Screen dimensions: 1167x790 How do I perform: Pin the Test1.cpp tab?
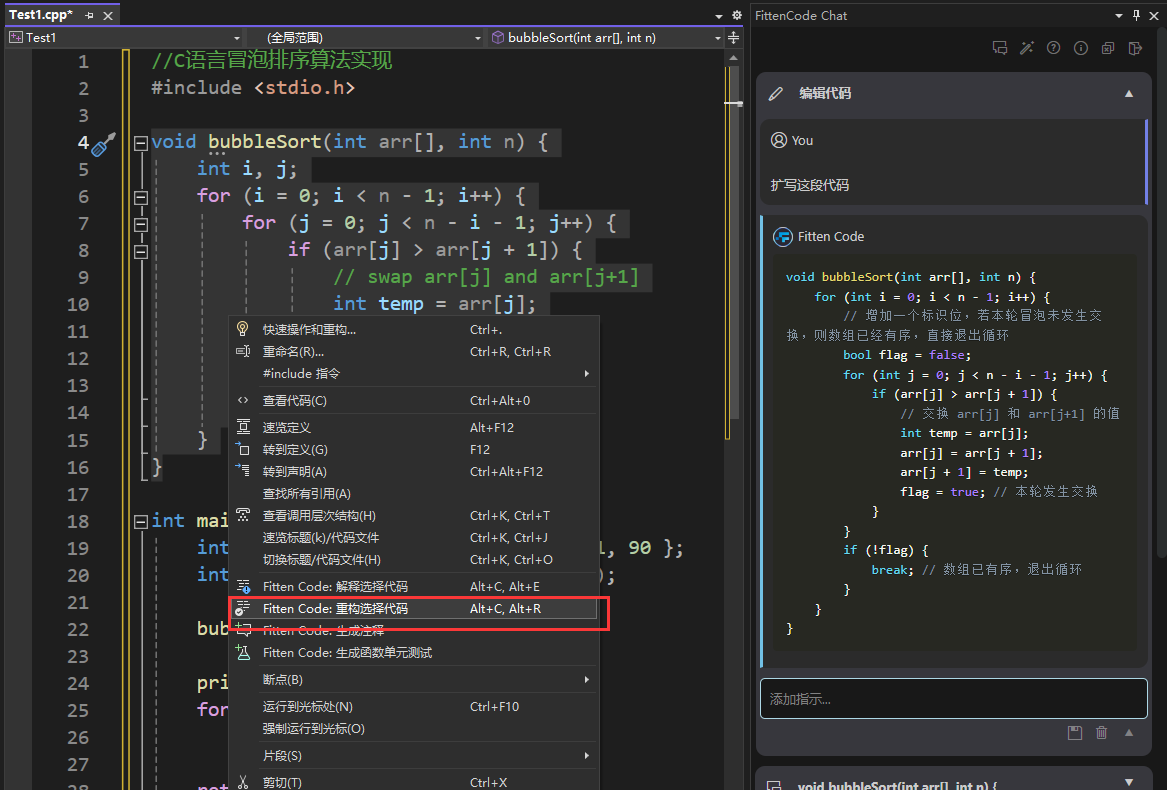click(89, 16)
